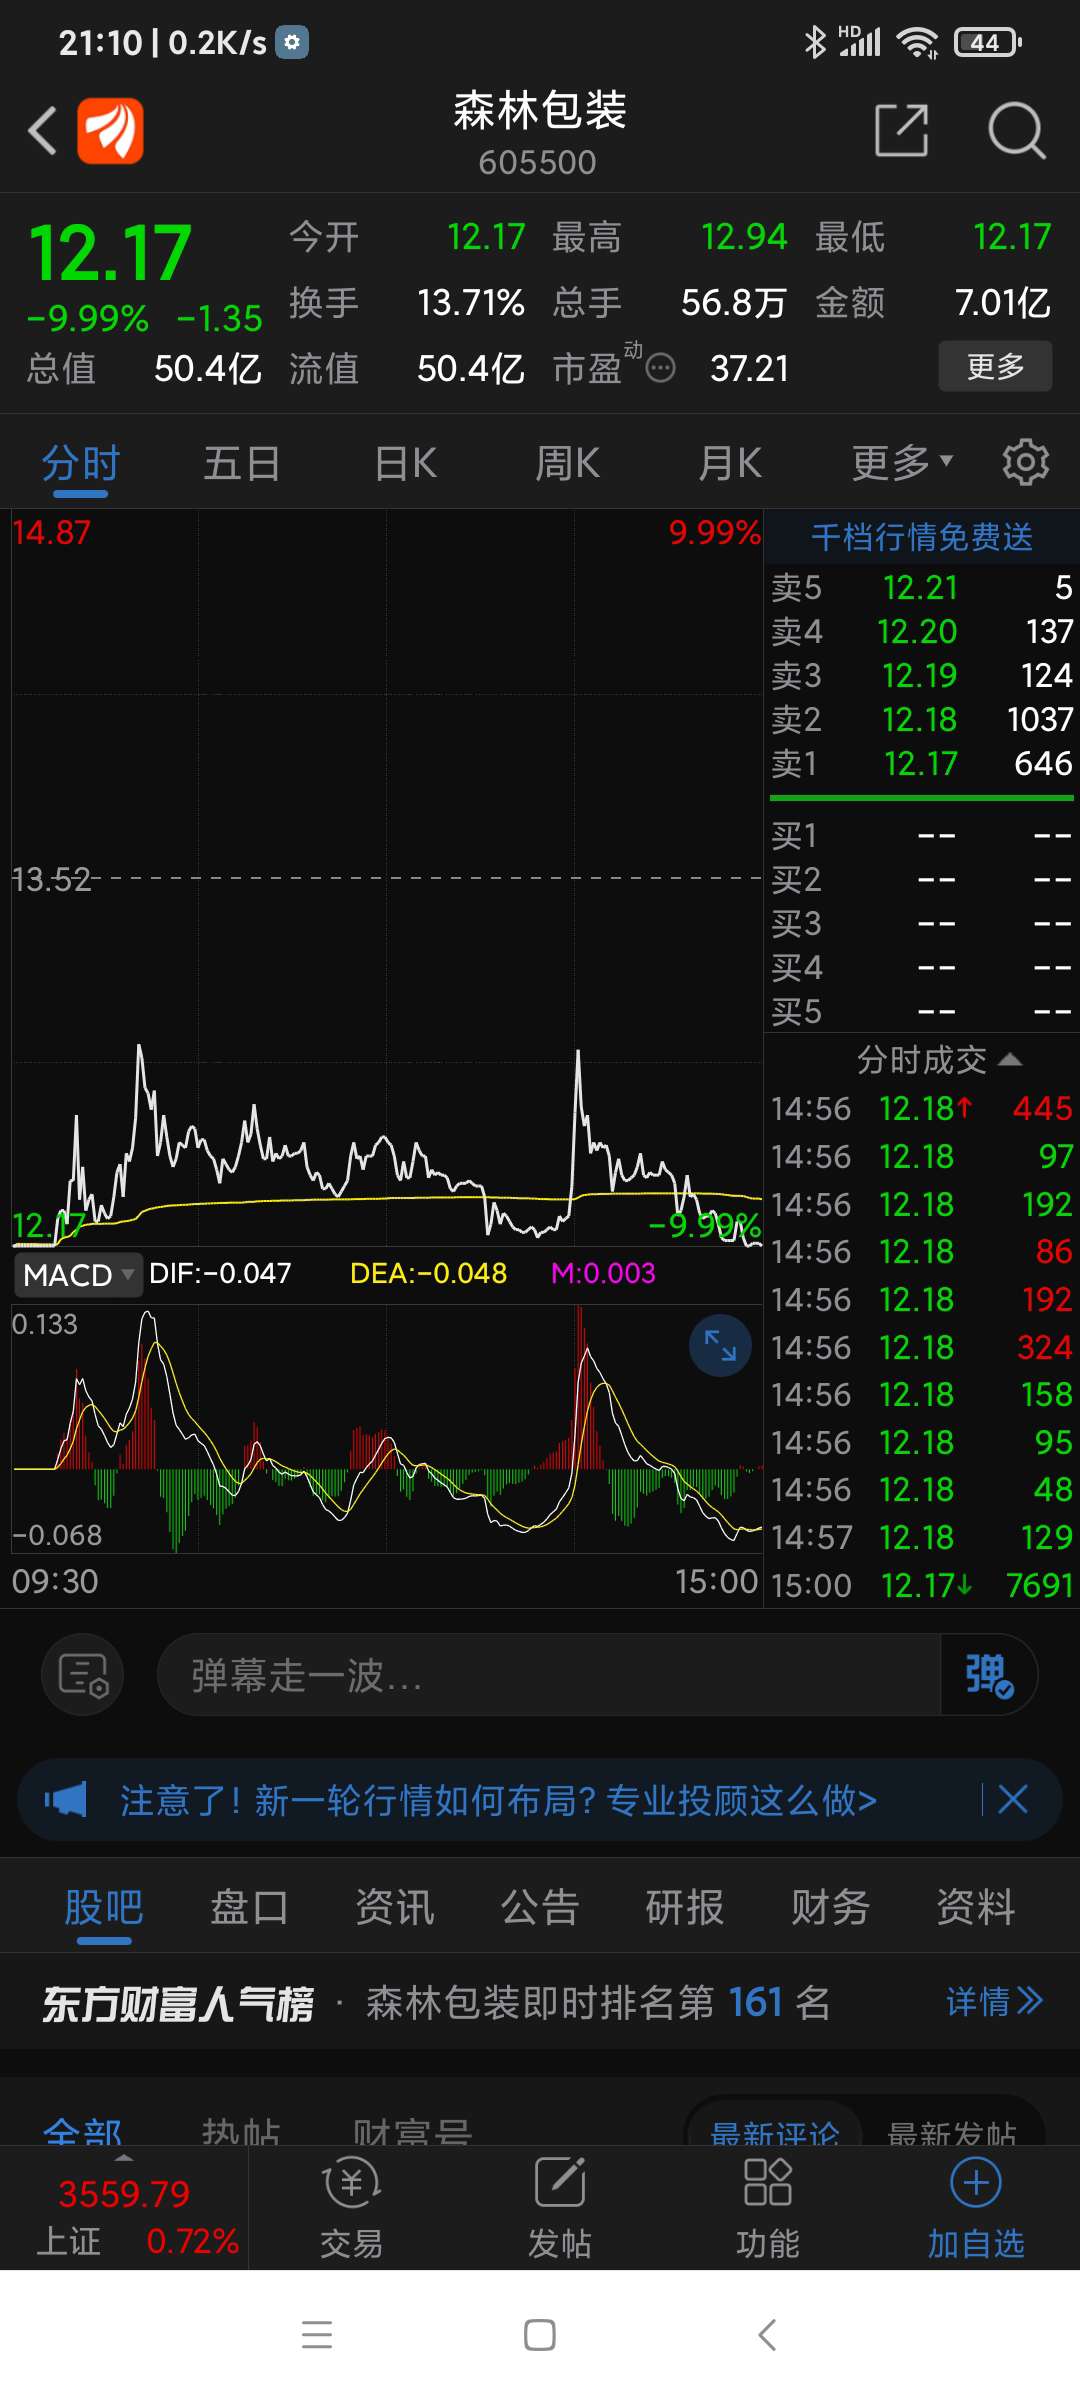Tap the P/E info bubble icon
The width and height of the screenshot is (1080, 2400).
(660, 369)
